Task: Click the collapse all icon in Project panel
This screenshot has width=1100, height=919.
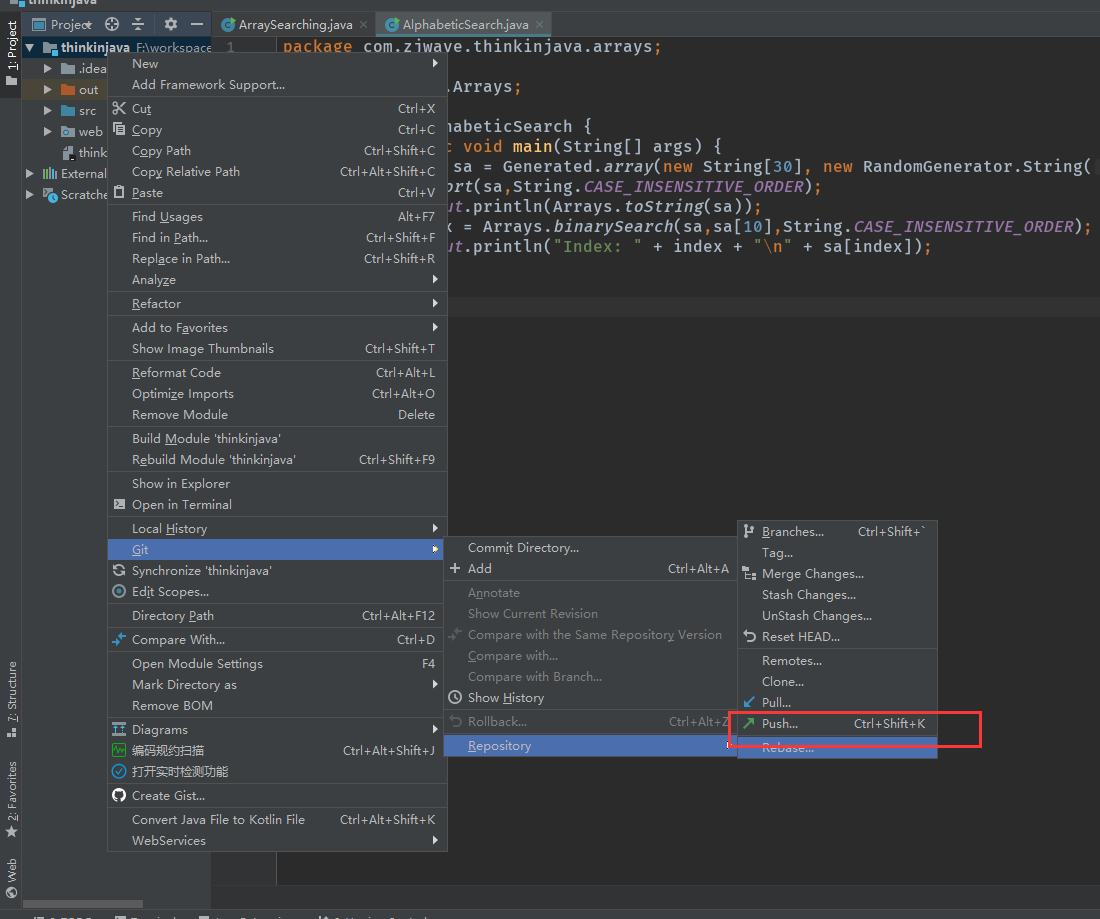Action: [138, 24]
